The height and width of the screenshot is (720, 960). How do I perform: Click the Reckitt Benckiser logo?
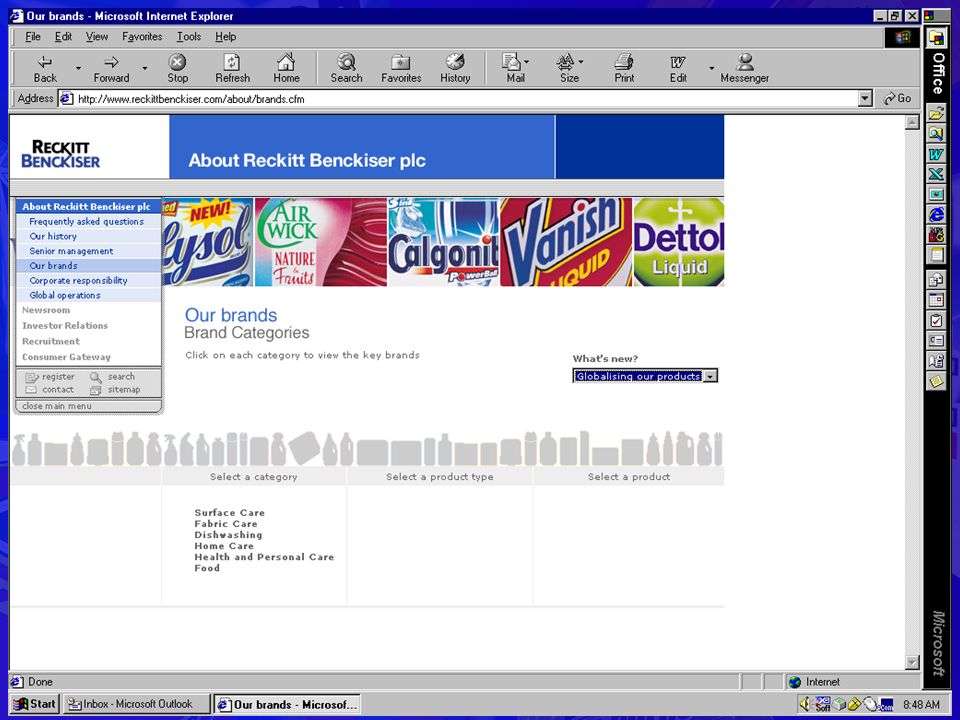[60, 154]
